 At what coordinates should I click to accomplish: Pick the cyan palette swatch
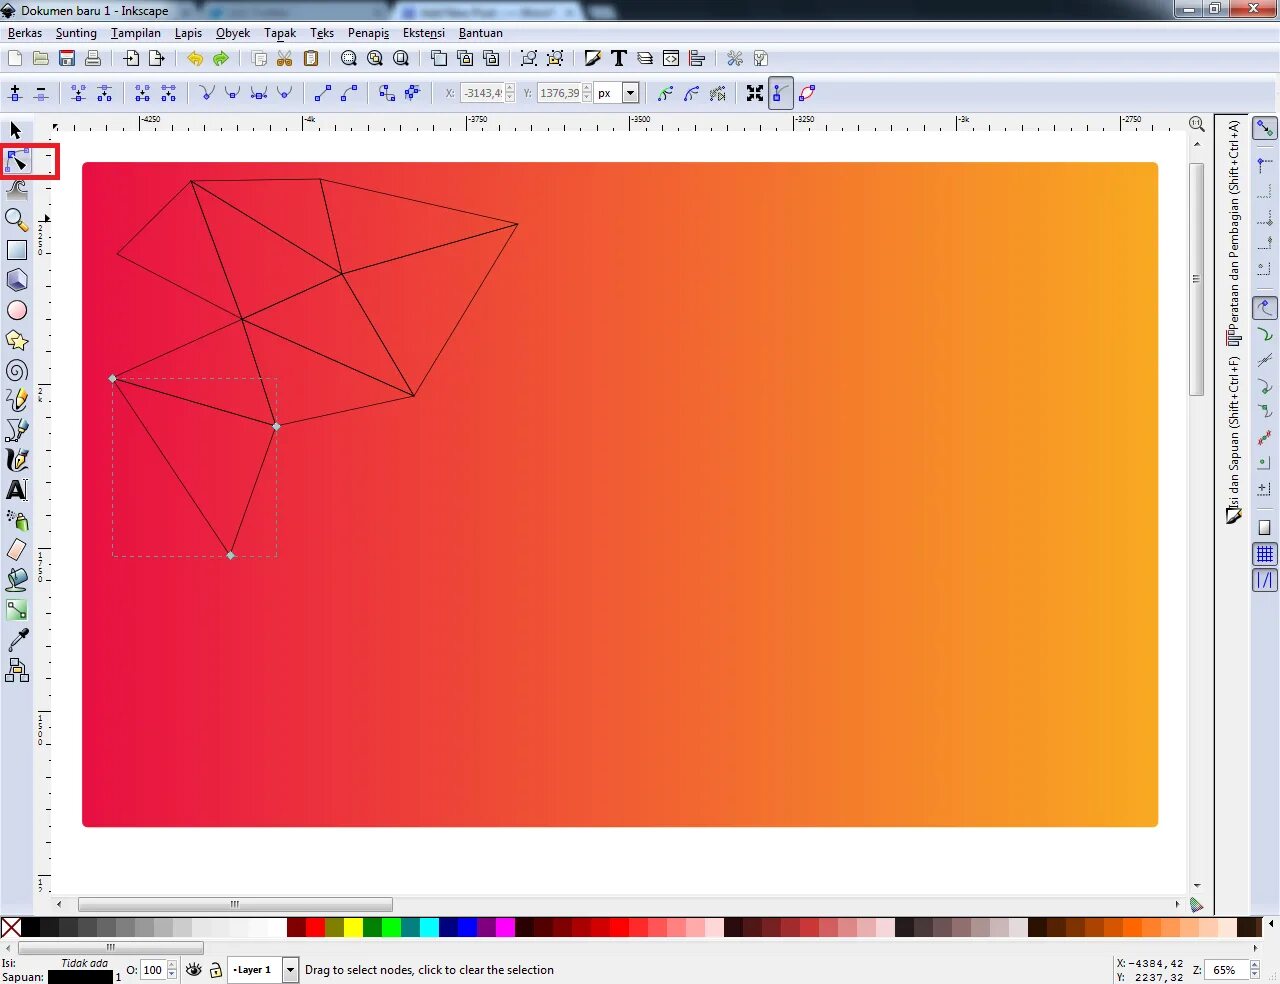(429, 927)
